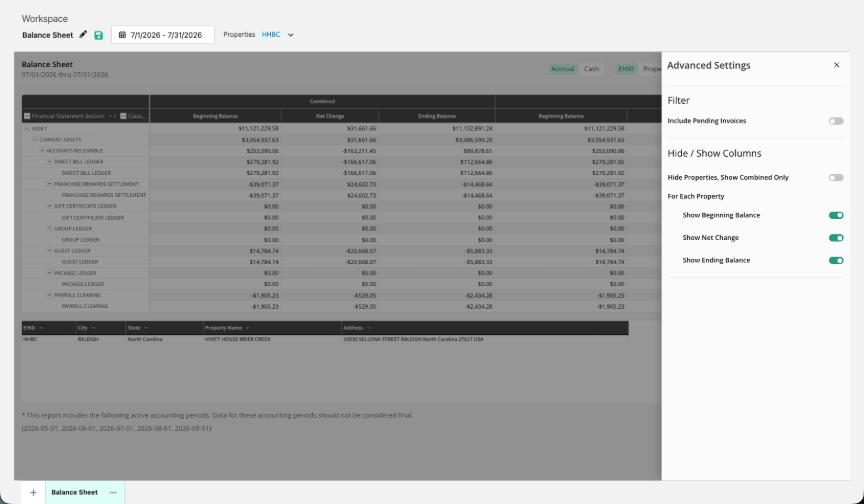Collapse the GUEST LEDGER group
The image size is (864, 504).
point(50,251)
